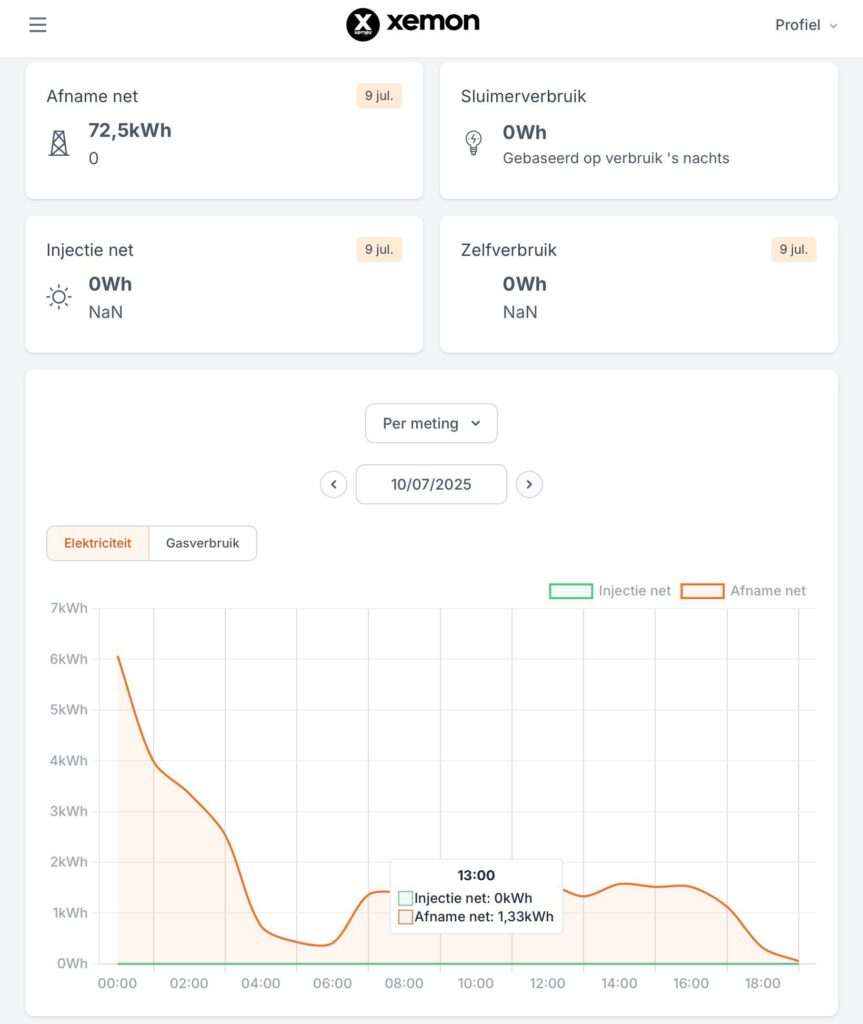Go to previous day arrow
This screenshot has height=1024, width=863.
tap(334, 485)
